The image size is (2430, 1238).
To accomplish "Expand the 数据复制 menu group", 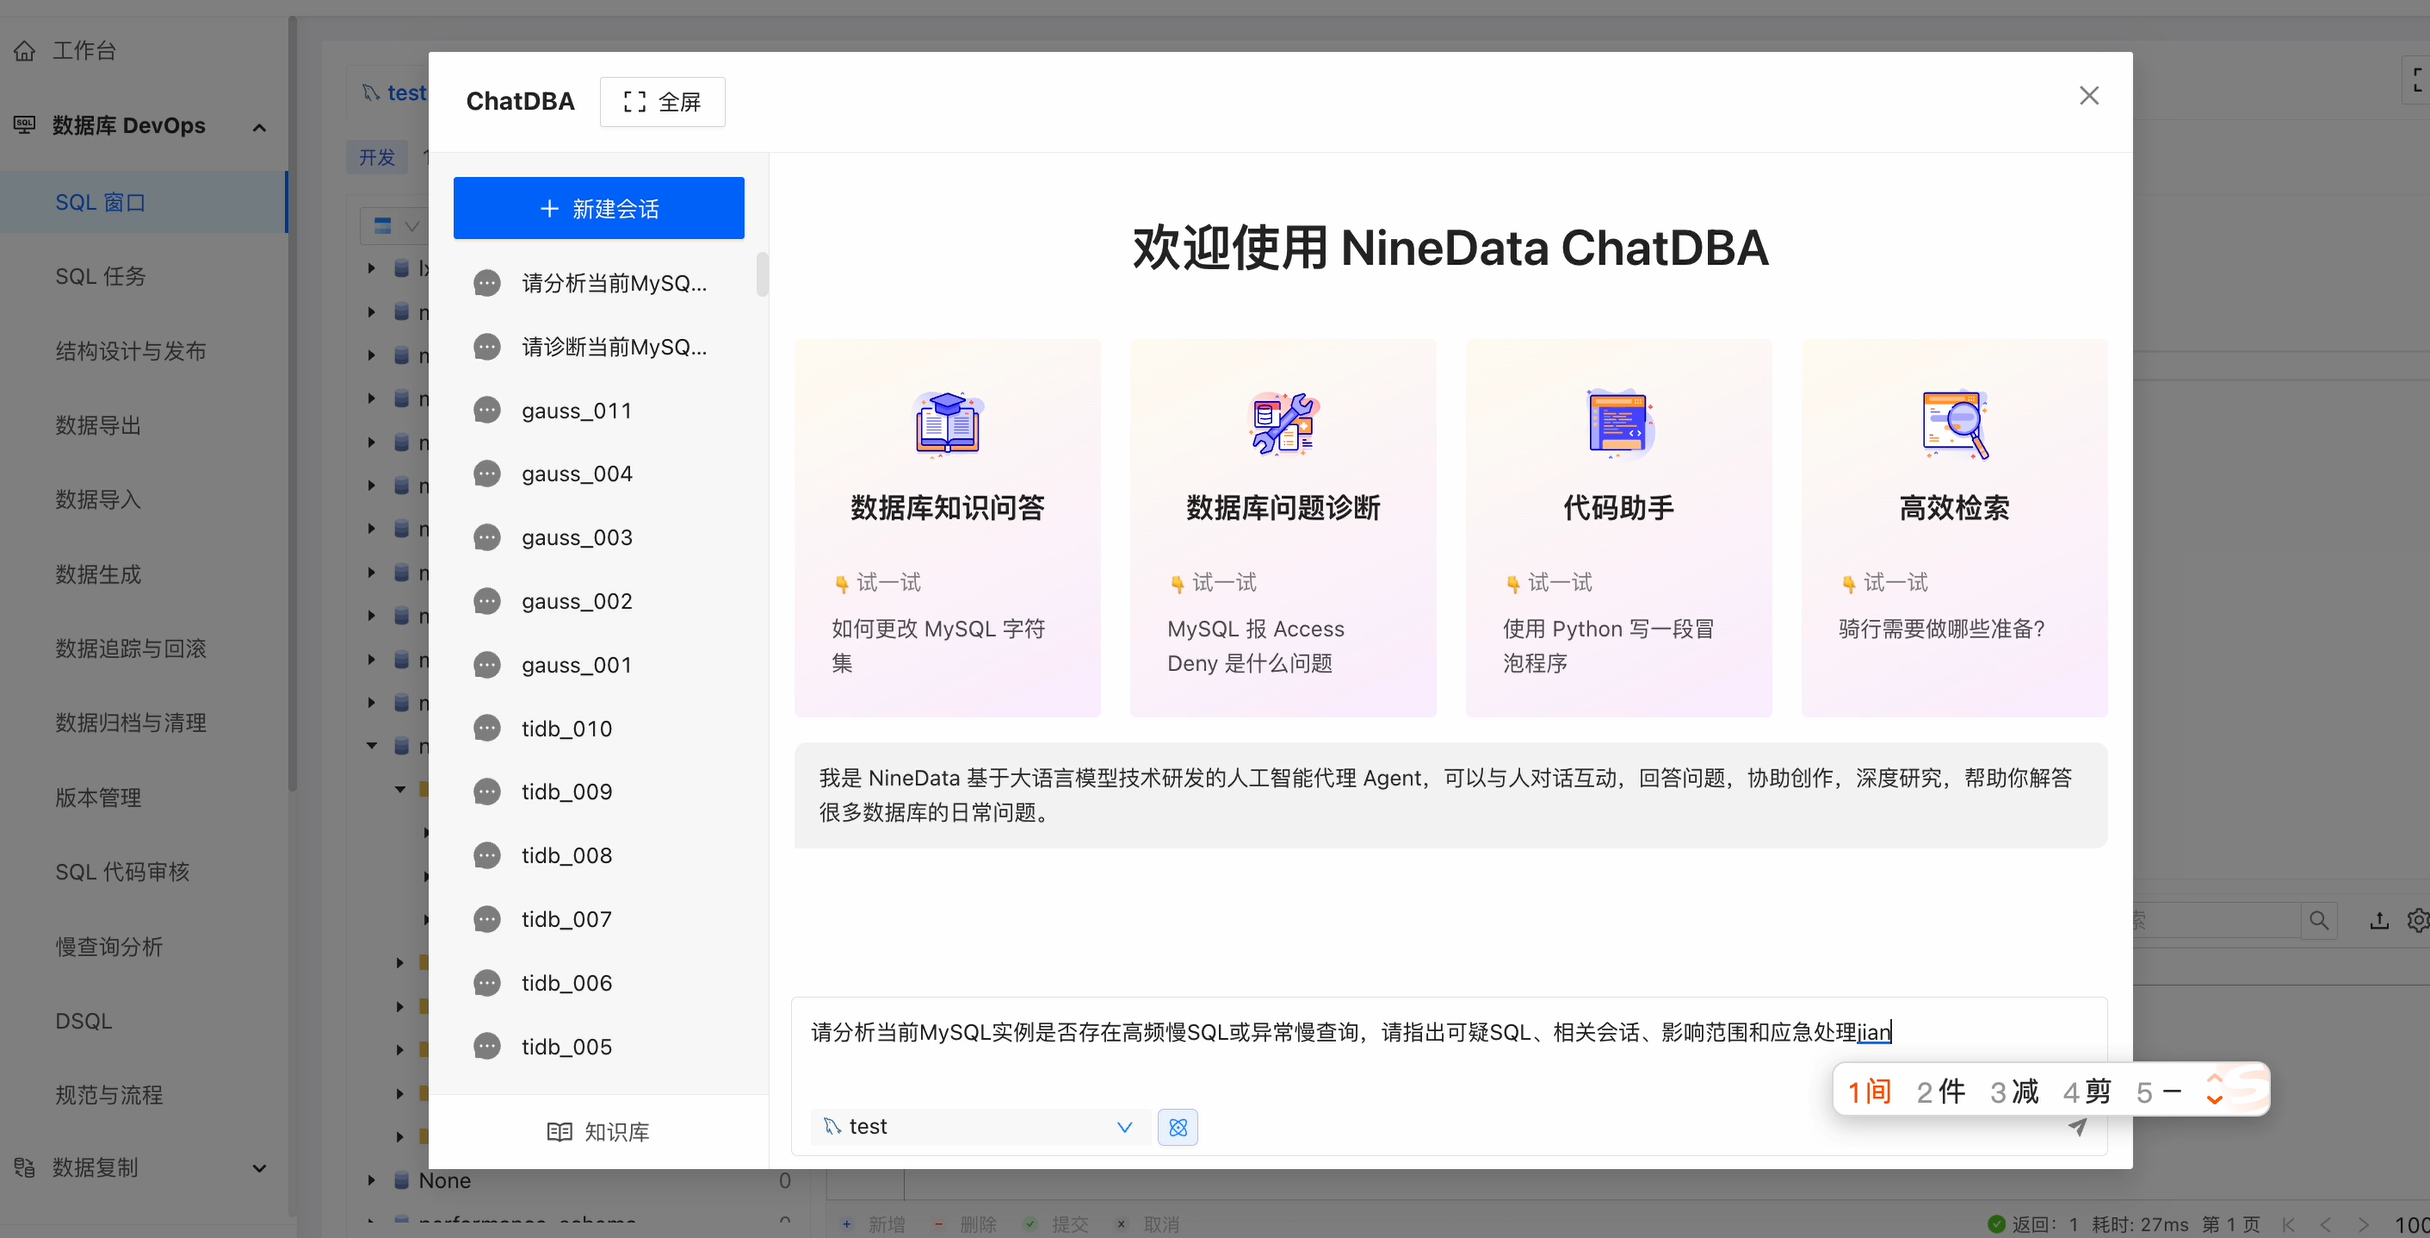I will [259, 1168].
